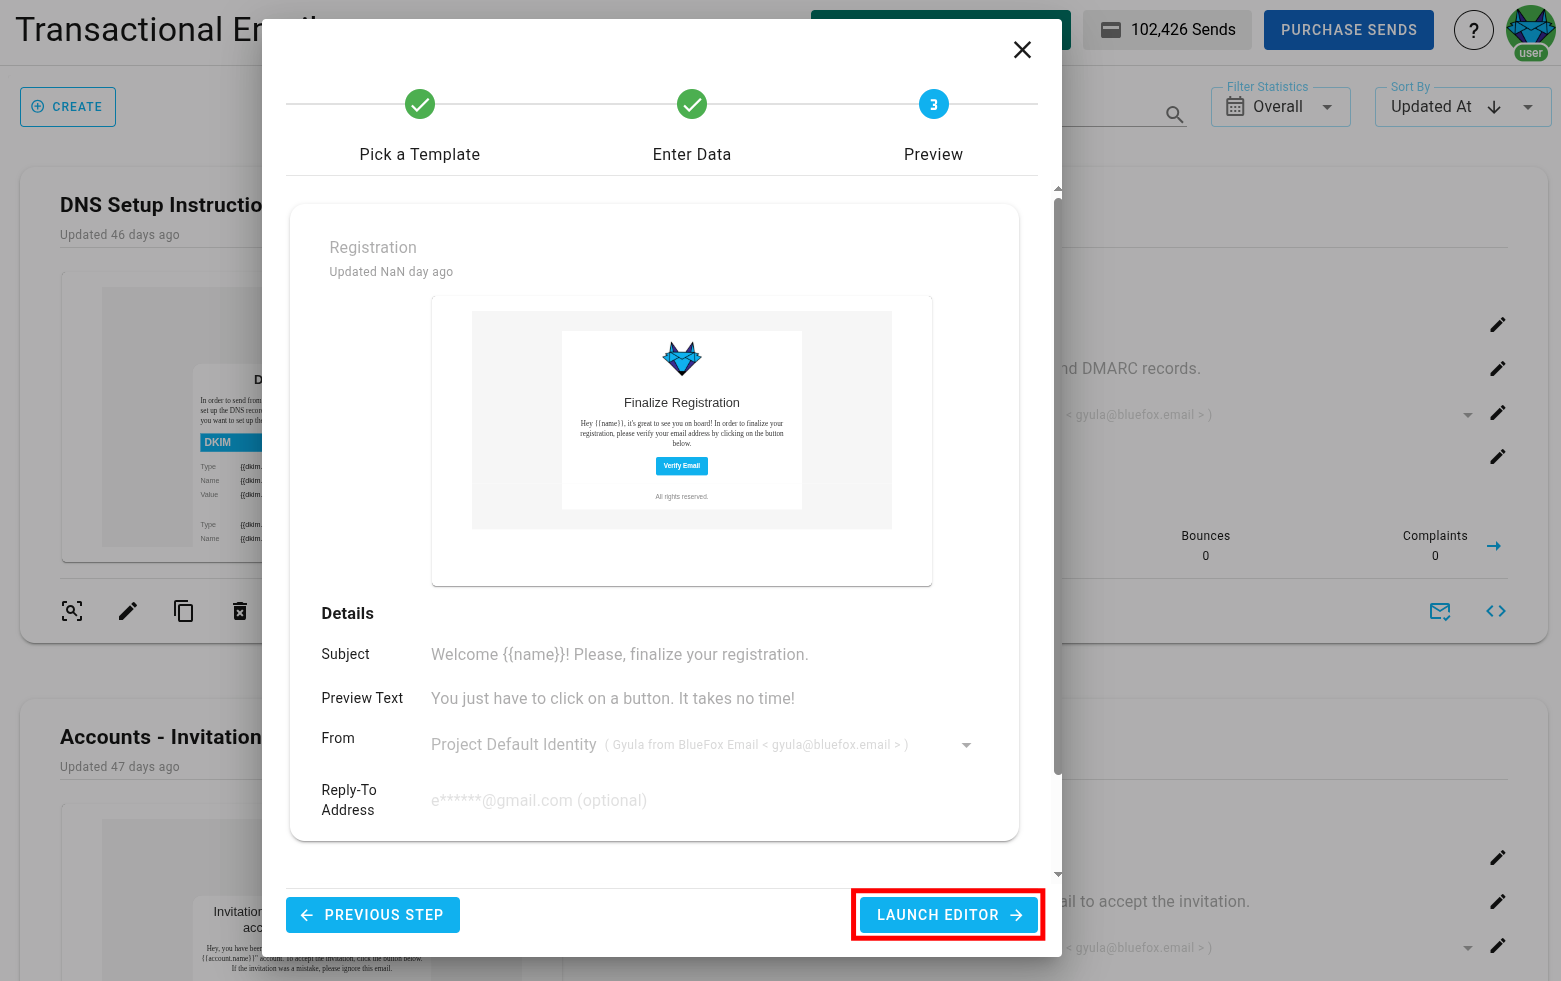Screen dimensions: 1561x981
Task: Click the search magnifier icon
Action: coord(1174,114)
